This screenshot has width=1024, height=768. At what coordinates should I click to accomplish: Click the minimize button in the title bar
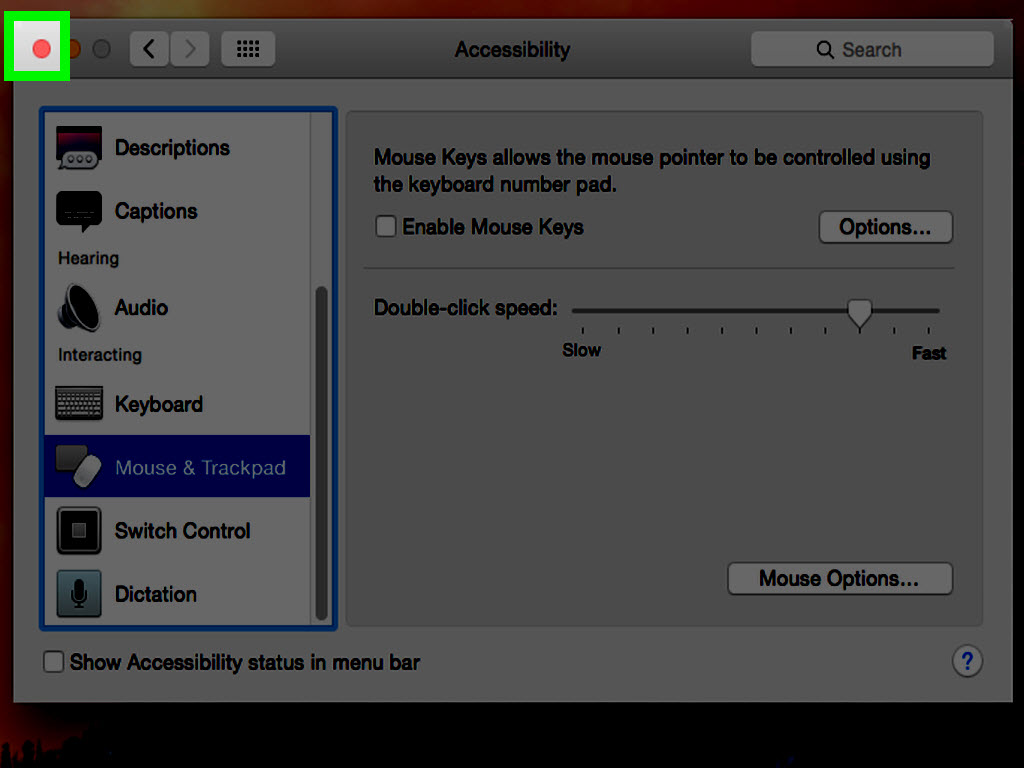click(x=73, y=49)
